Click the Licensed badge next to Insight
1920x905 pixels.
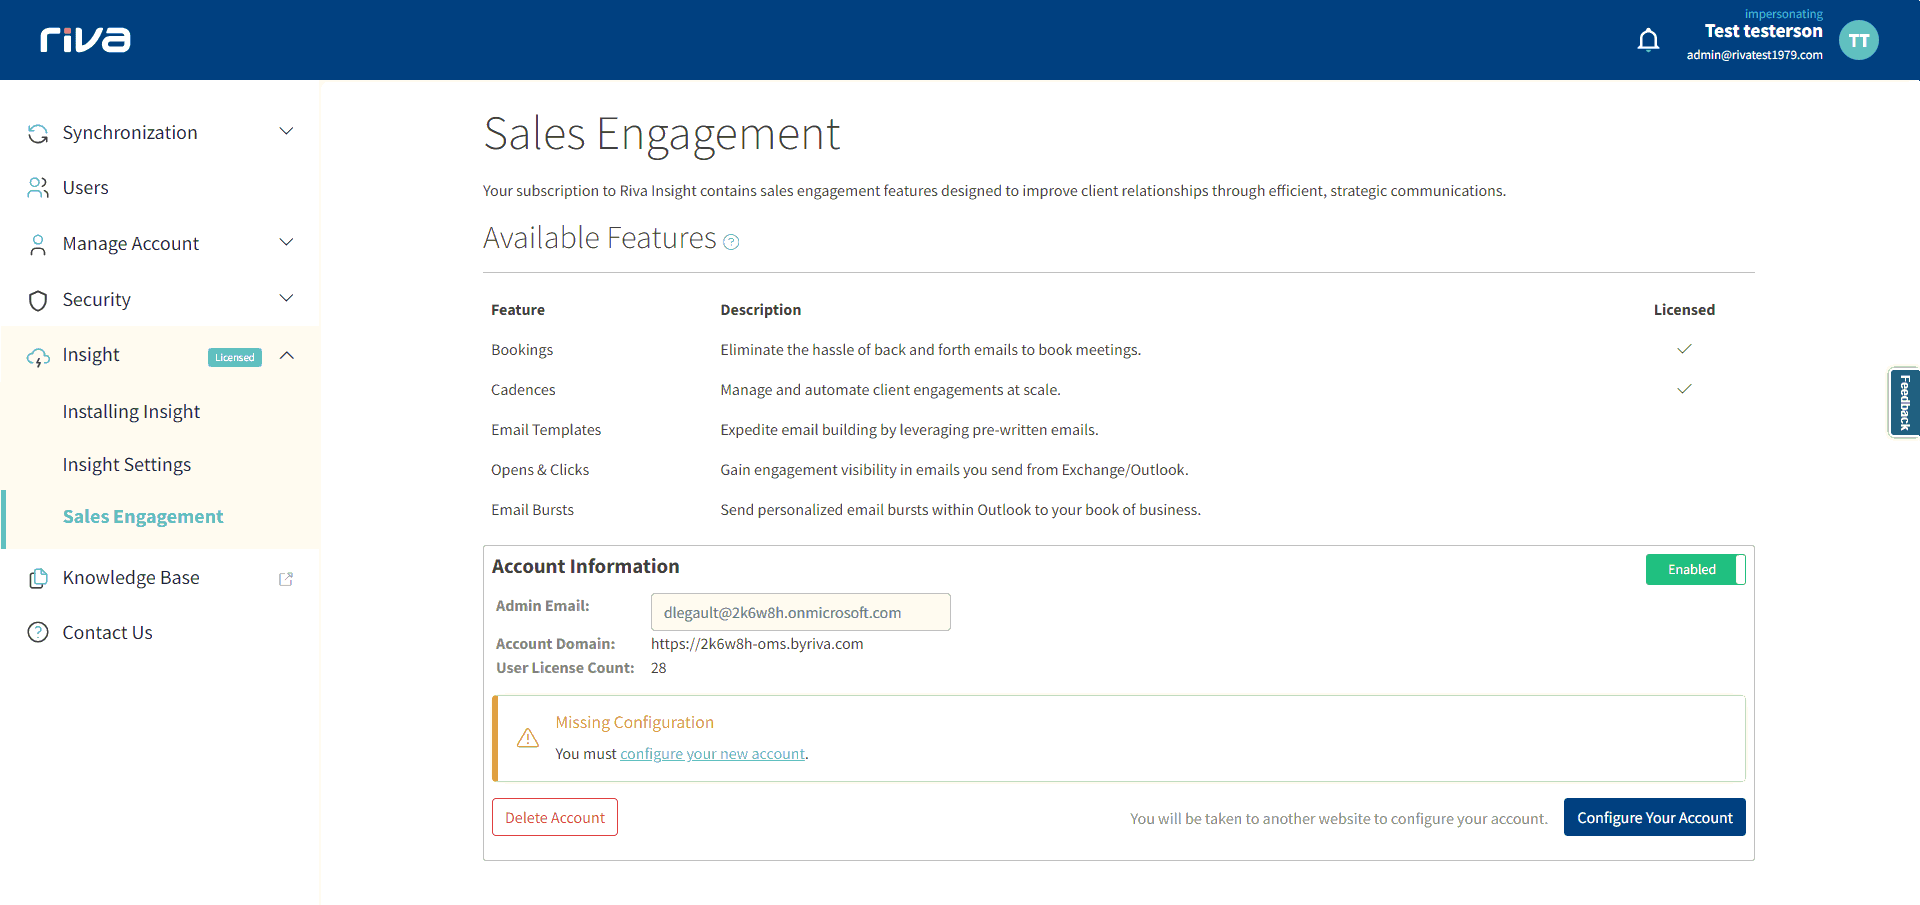point(234,357)
